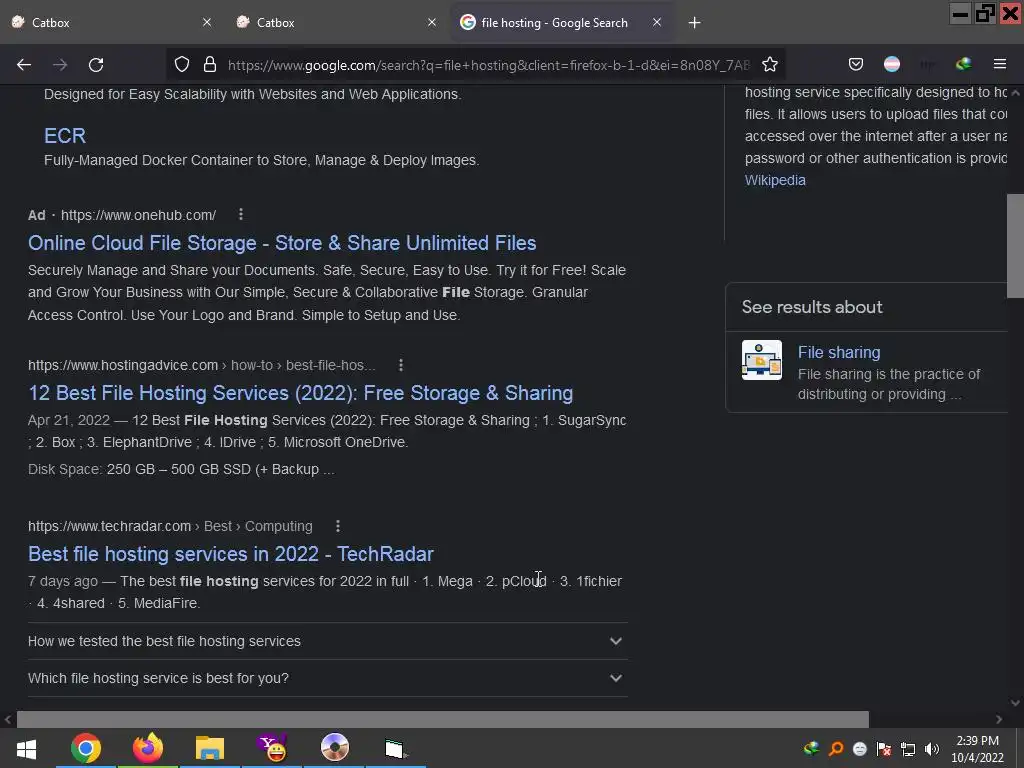Switch to the first Catbox tab
Image resolution: width=1024 pixels, height=768 pixels.
point(111,22)
